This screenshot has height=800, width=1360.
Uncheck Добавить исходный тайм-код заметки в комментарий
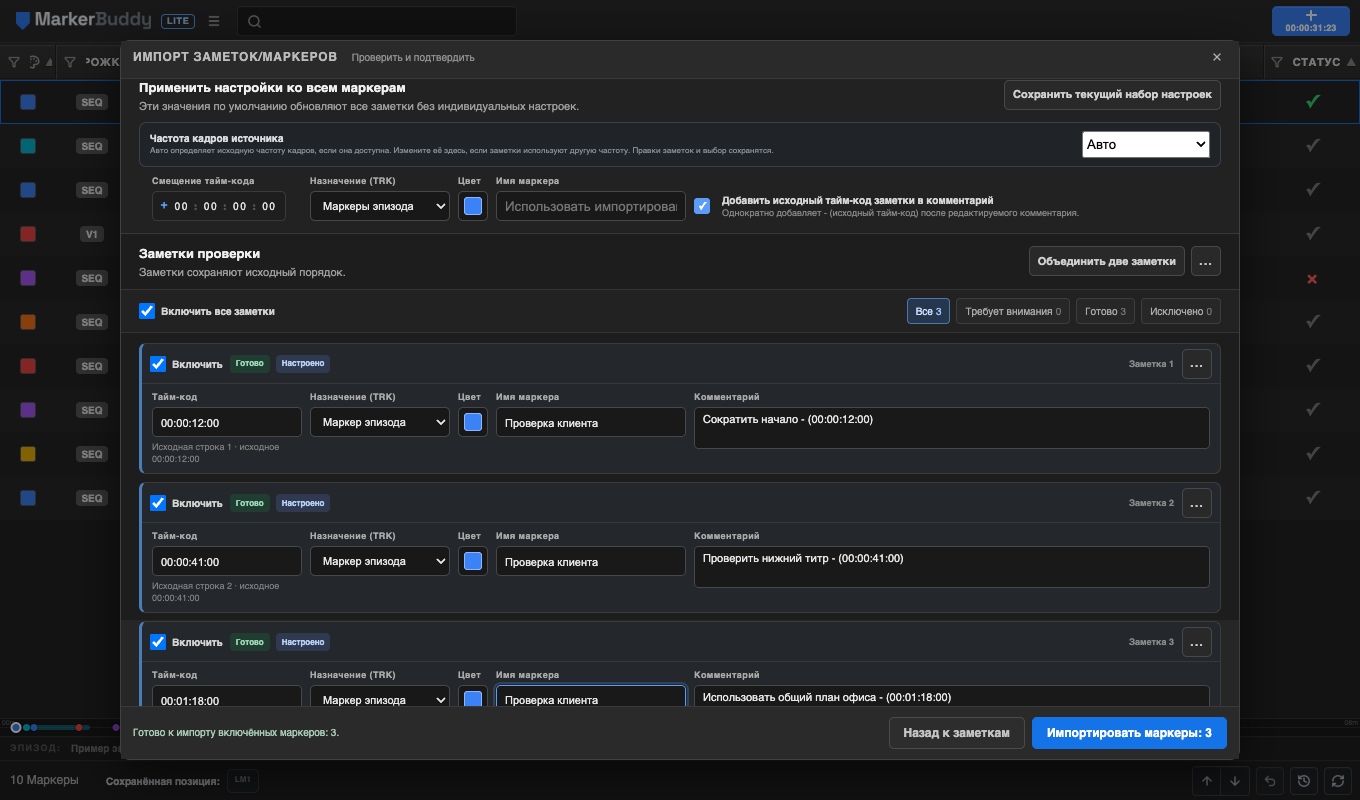coord(703,206)
